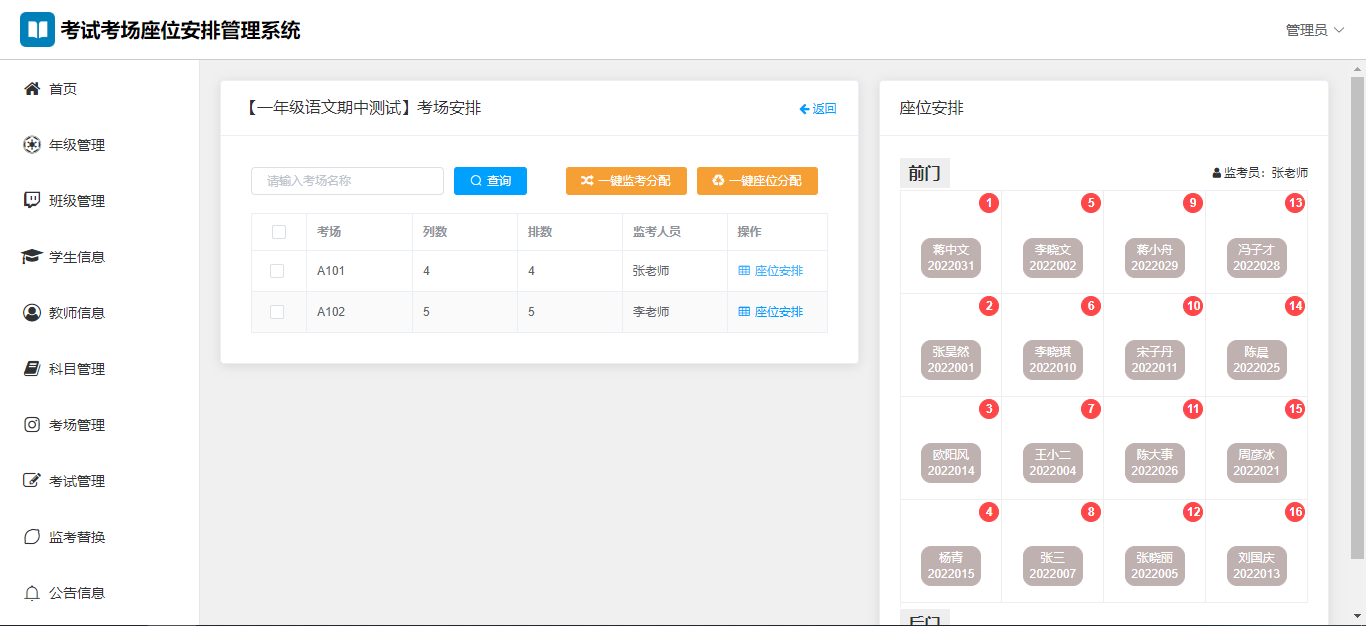Screen dimensions: 1366x626
Task: Select seat card 李晓文 2022002
Action: pyautogui.click(x=1053, y=258)
